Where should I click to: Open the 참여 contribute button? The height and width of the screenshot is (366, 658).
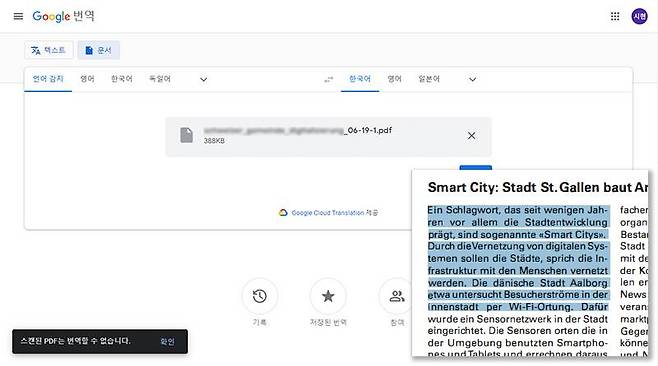396,296
